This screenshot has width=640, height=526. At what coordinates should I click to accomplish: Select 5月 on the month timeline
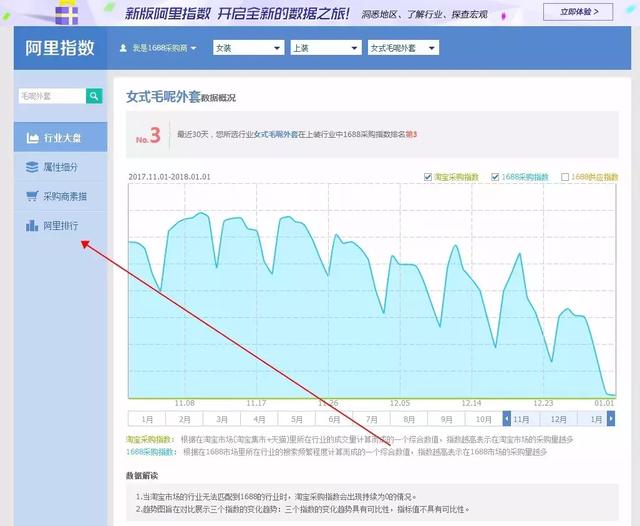pyautogui.click(x=297, y=419)
